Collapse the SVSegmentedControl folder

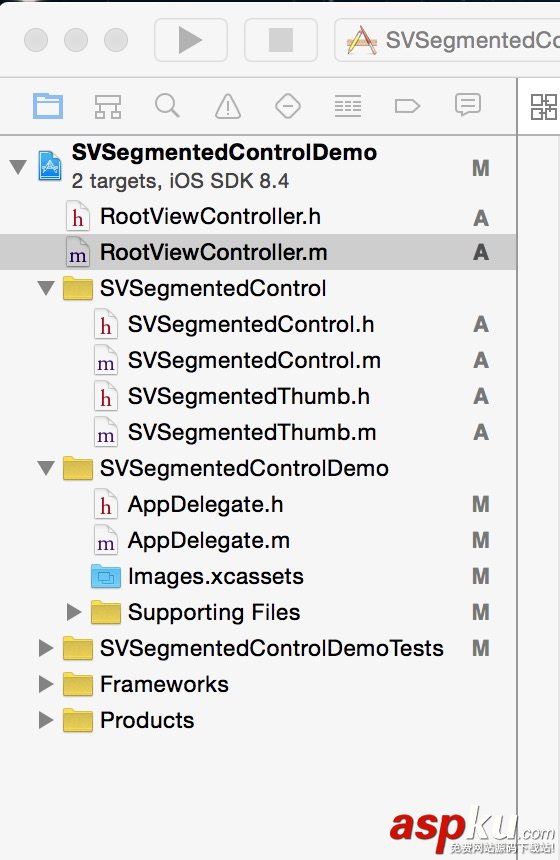click(46, 288)
